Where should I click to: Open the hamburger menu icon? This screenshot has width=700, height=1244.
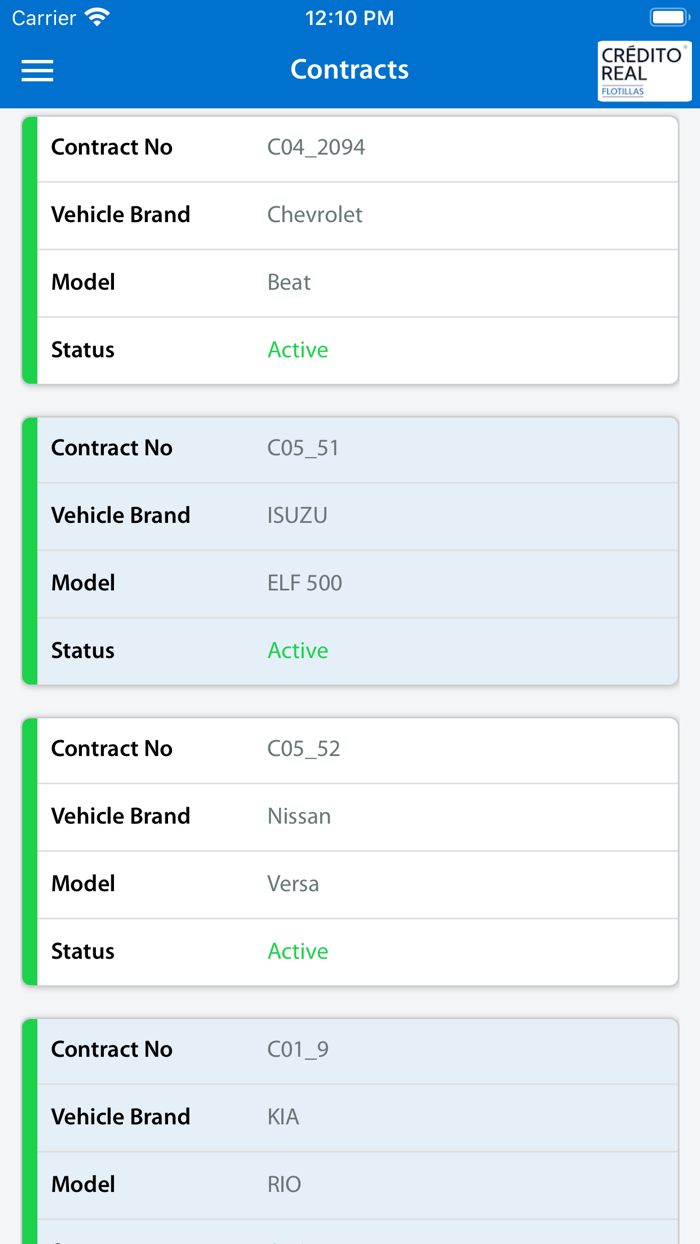37,70
